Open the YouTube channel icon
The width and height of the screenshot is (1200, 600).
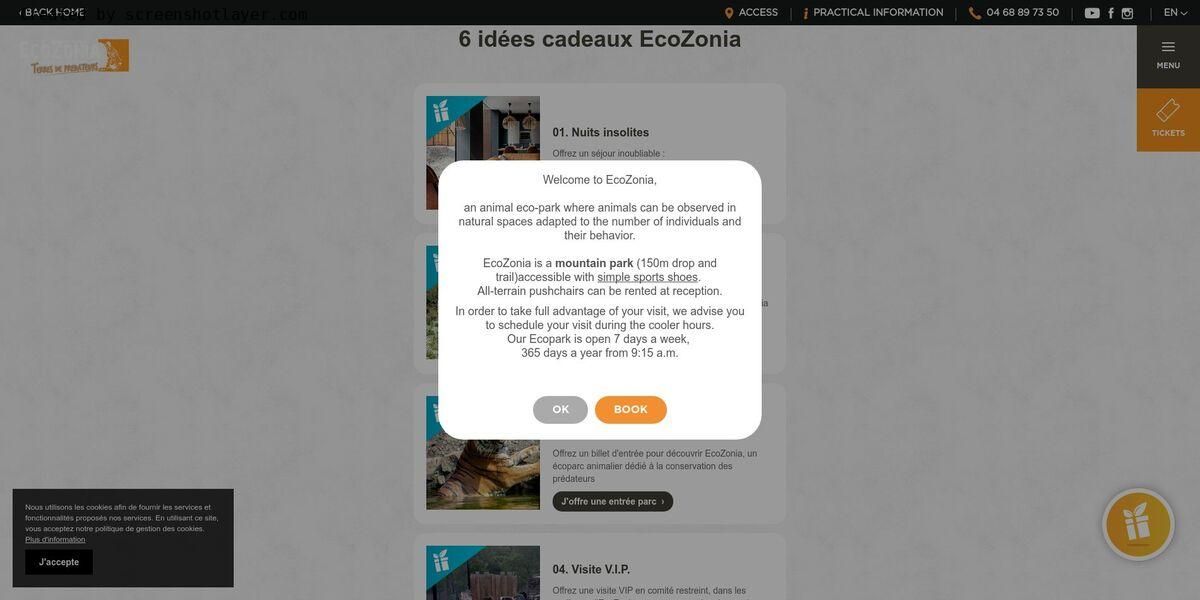click(x=1092, y=13)
